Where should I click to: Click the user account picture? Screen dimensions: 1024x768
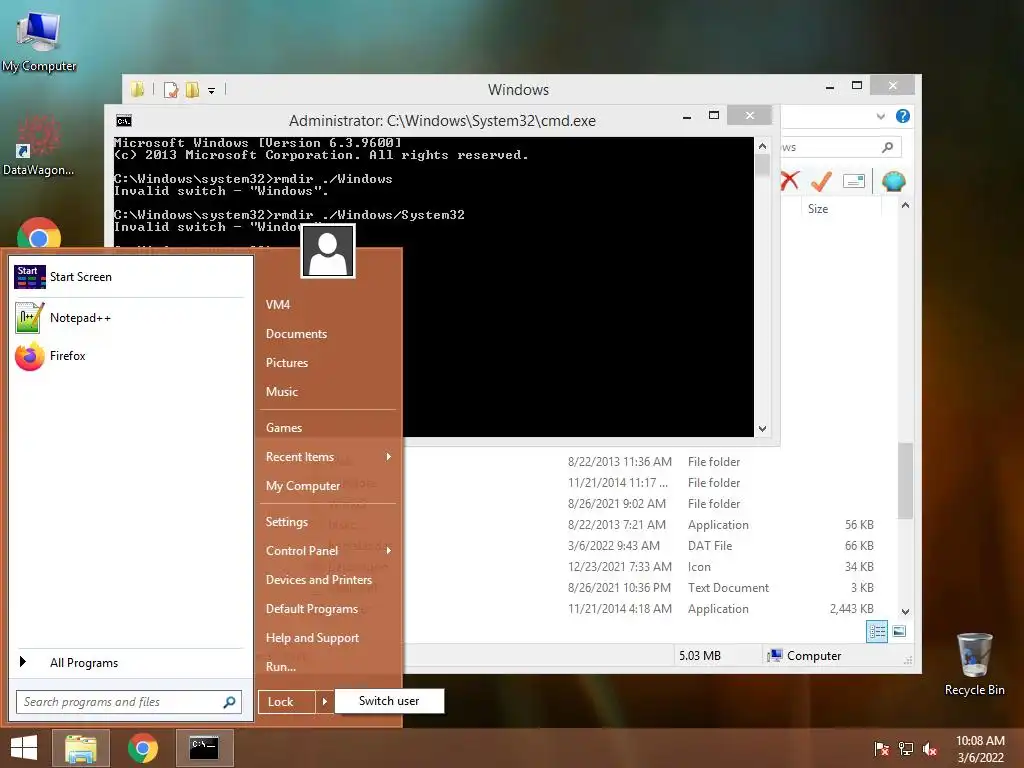[x=328, y=251]
